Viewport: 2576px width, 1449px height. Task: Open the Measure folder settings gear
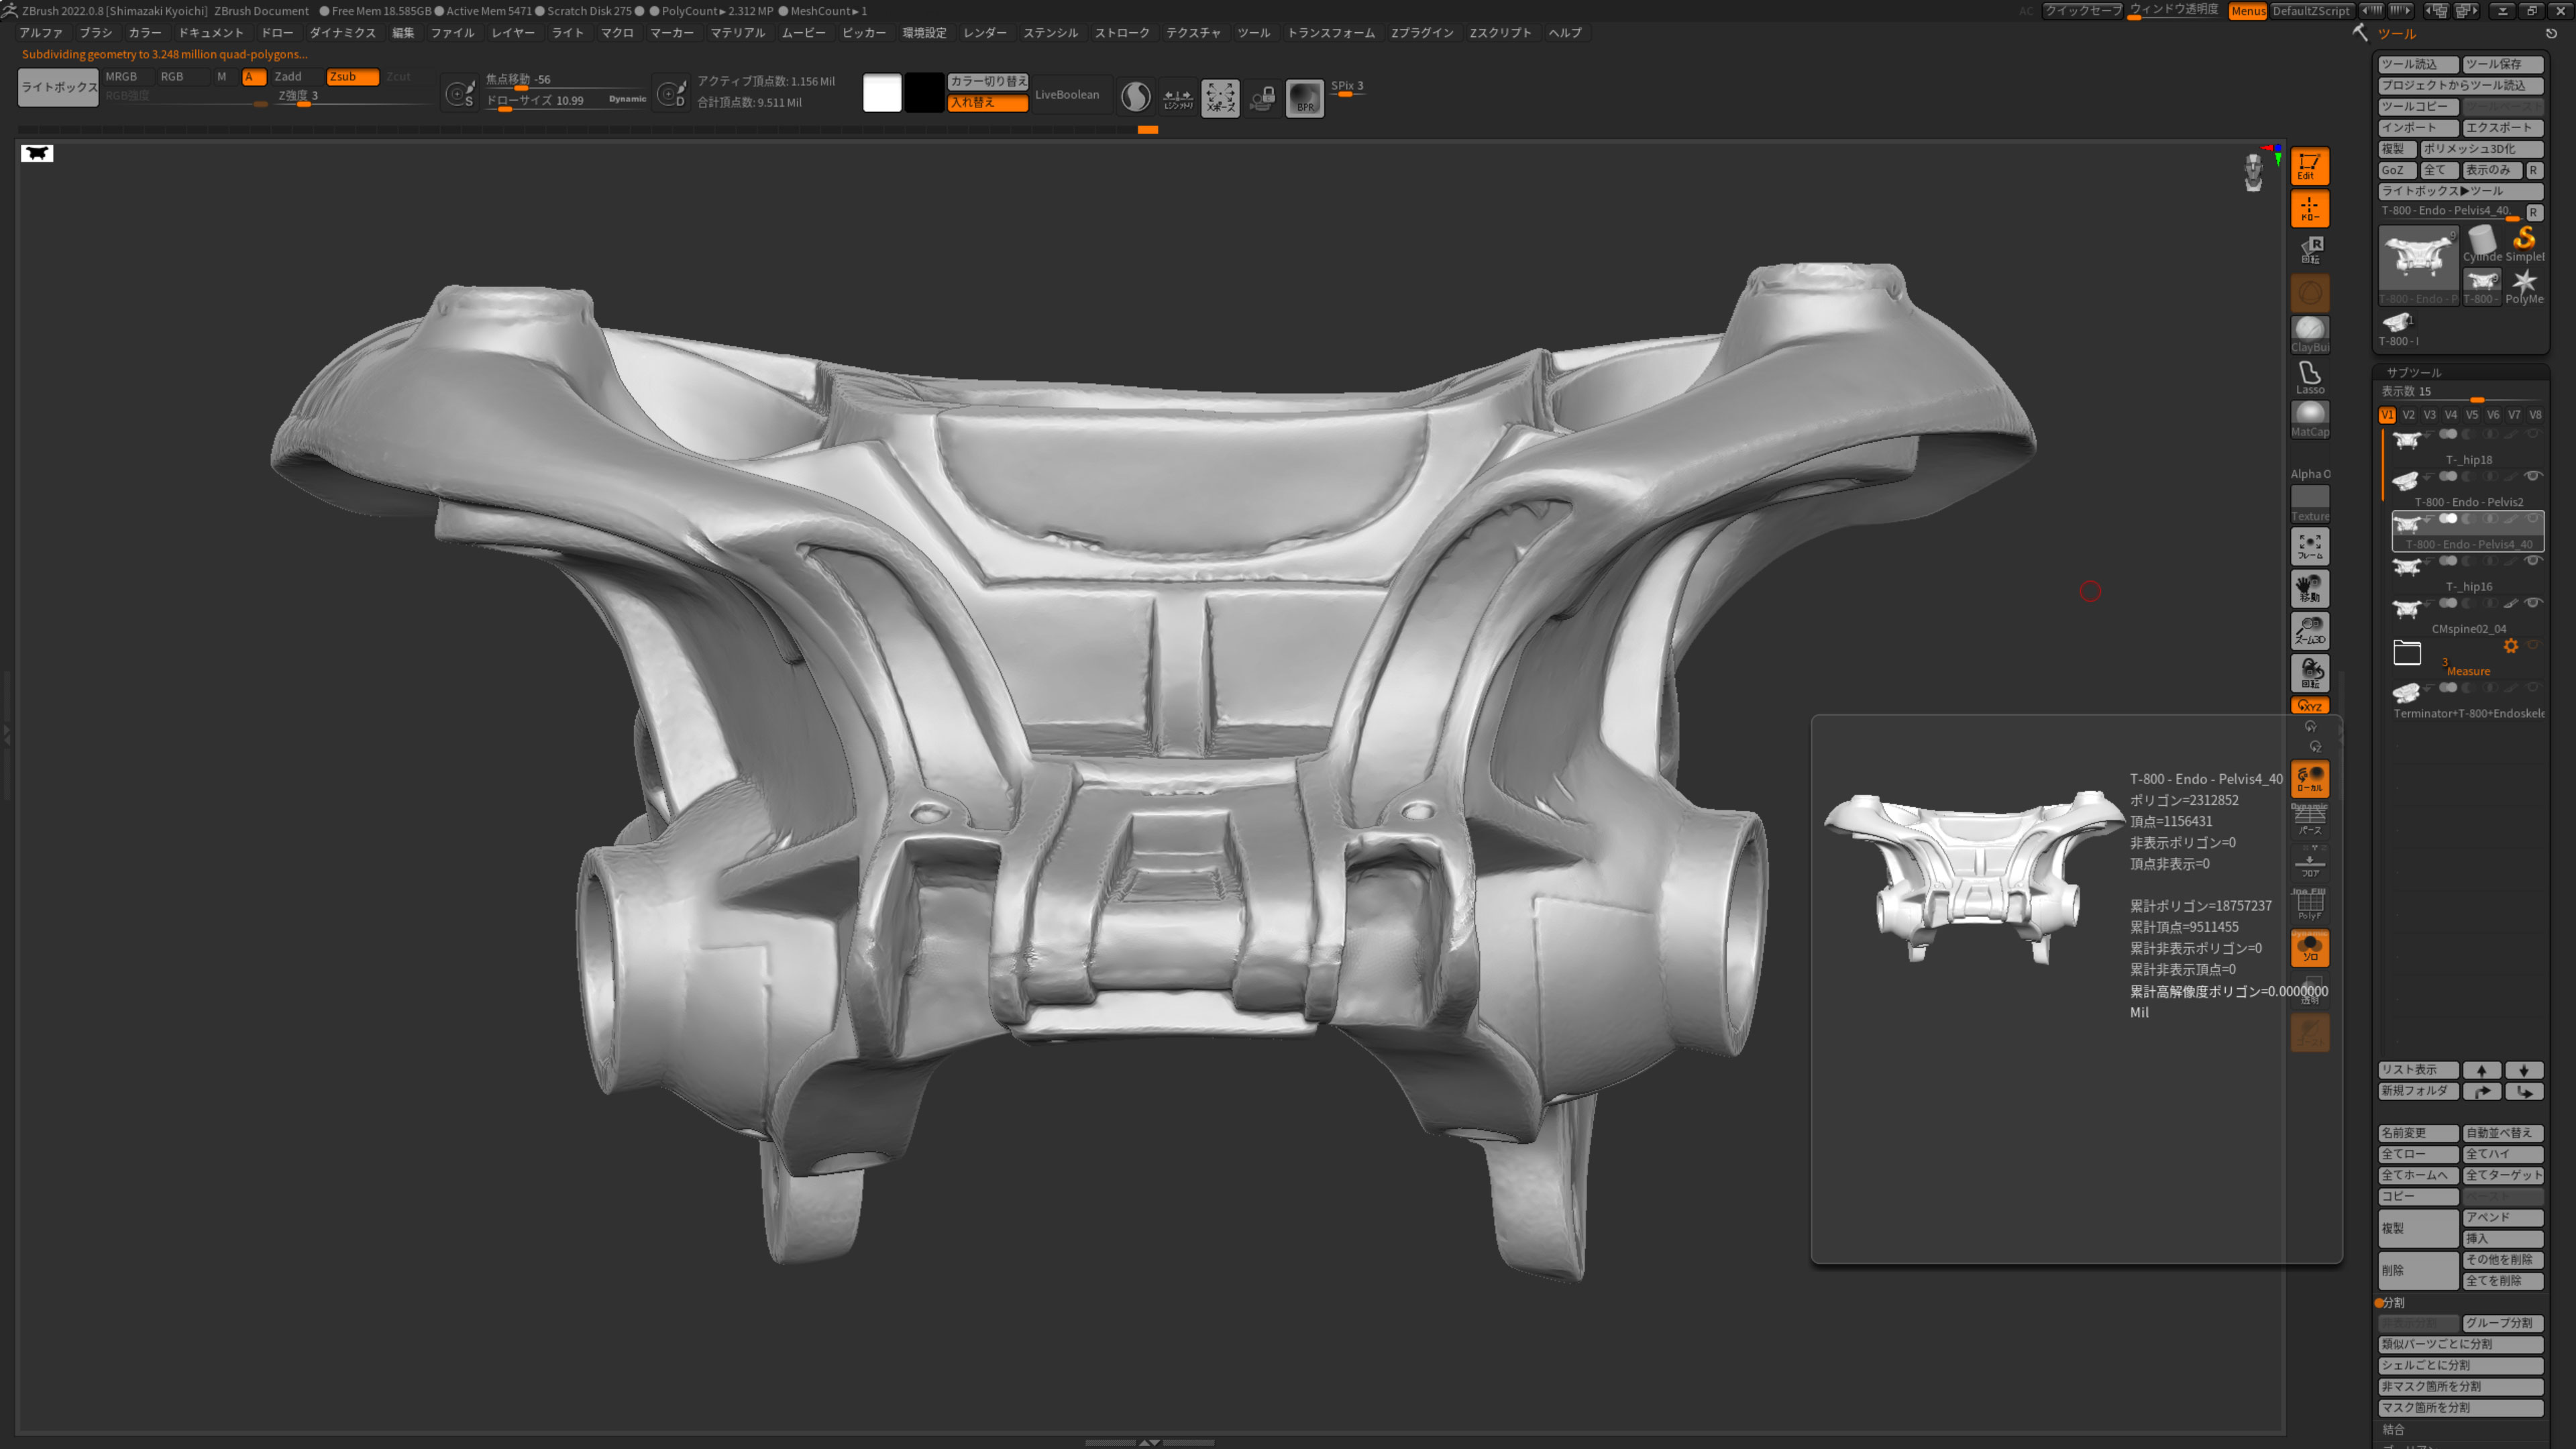tap(2511, 646)
